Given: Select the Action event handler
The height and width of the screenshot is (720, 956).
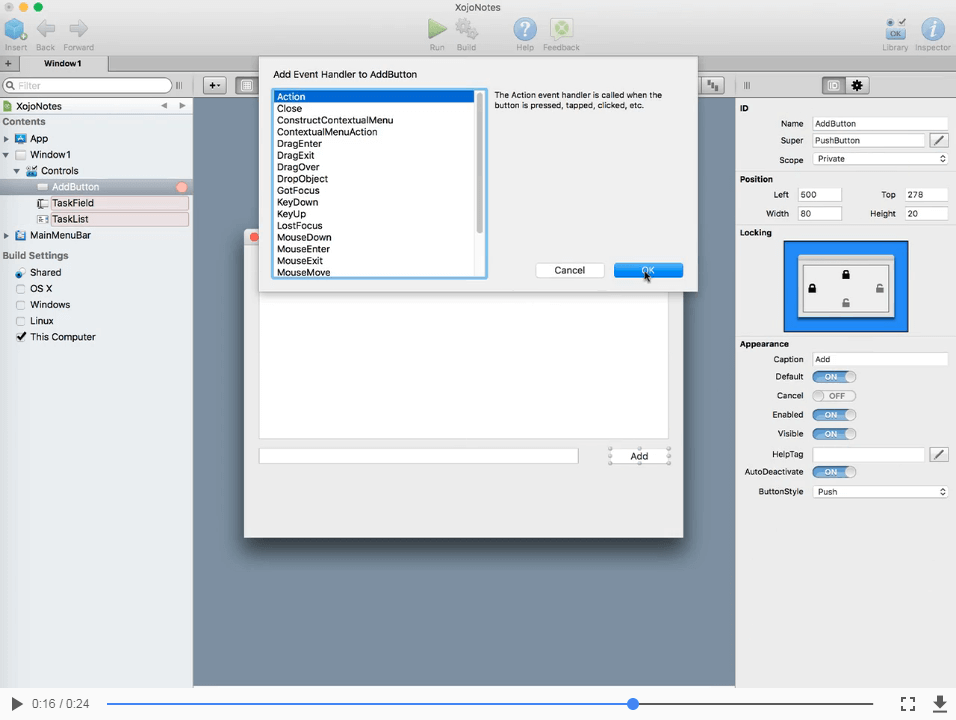Looking at the screenshot, I should (x=374, y=96).
